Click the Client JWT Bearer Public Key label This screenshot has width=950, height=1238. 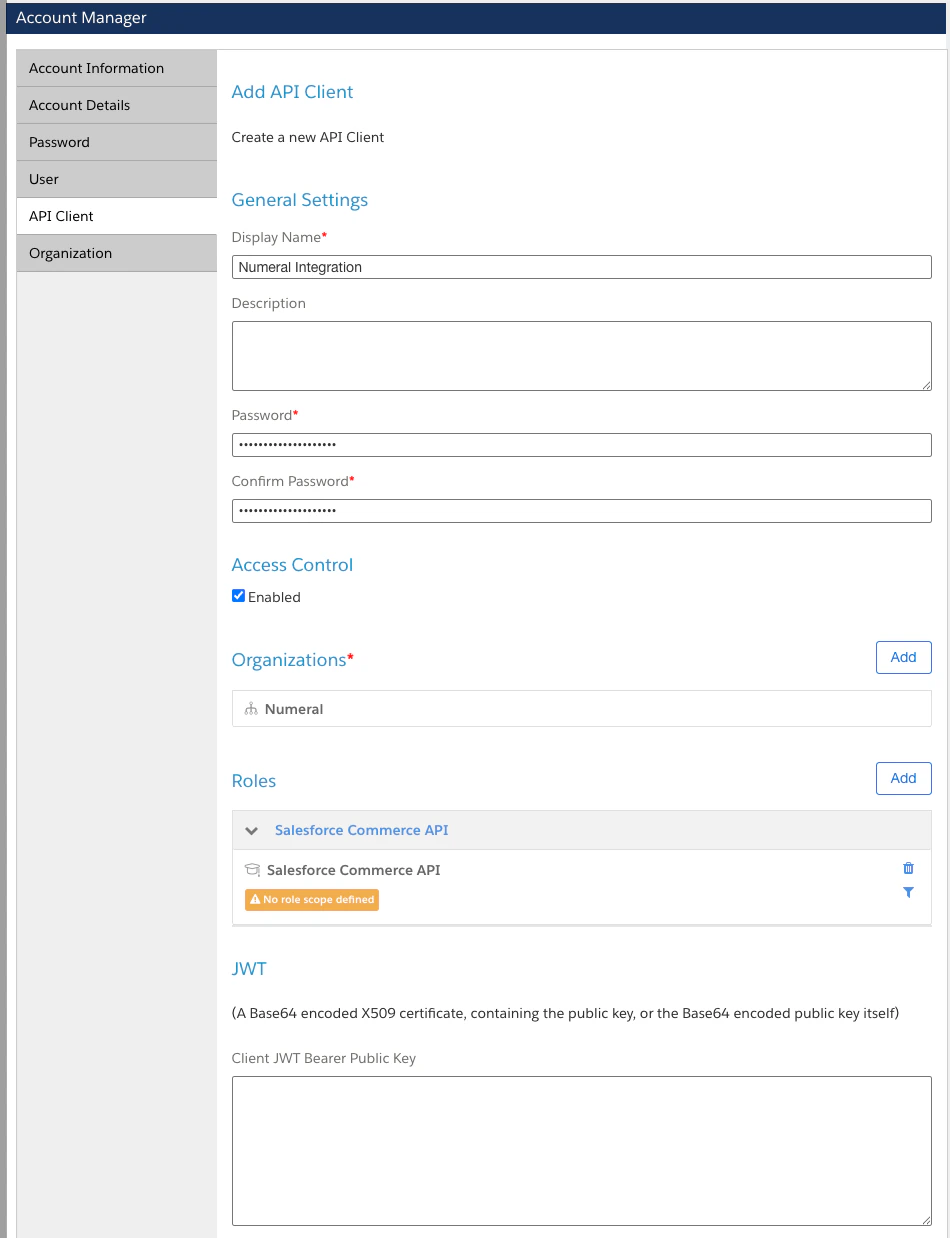(x=323, y=1058)
